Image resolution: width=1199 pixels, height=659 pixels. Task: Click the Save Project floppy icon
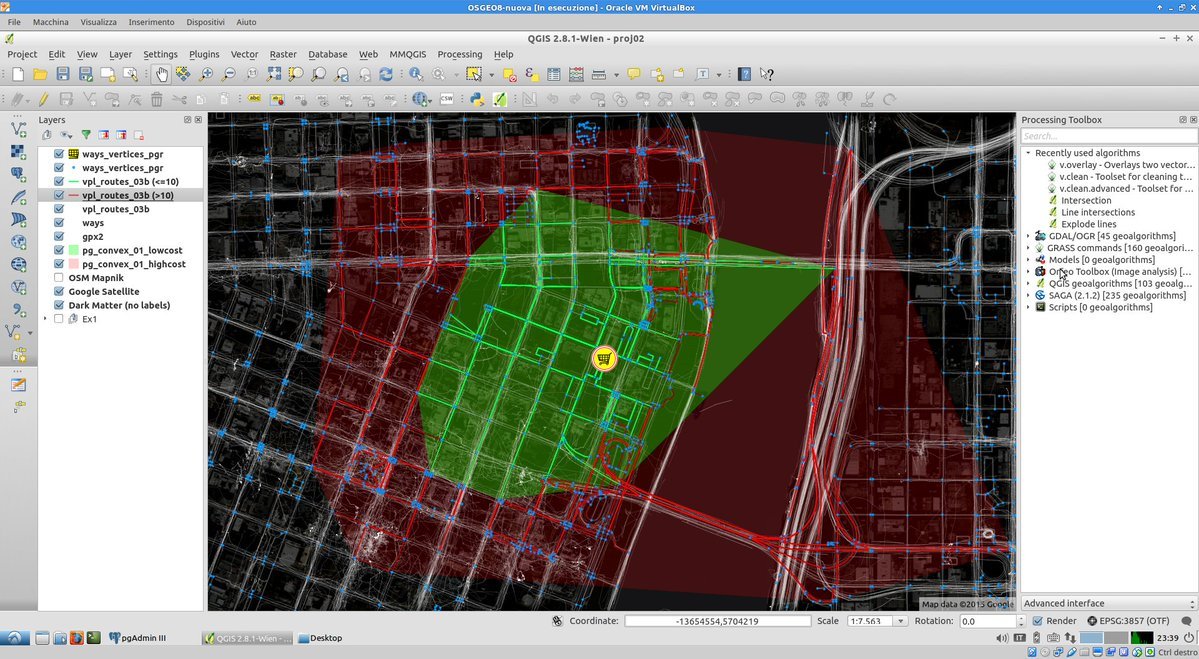[x=63, y=74]
